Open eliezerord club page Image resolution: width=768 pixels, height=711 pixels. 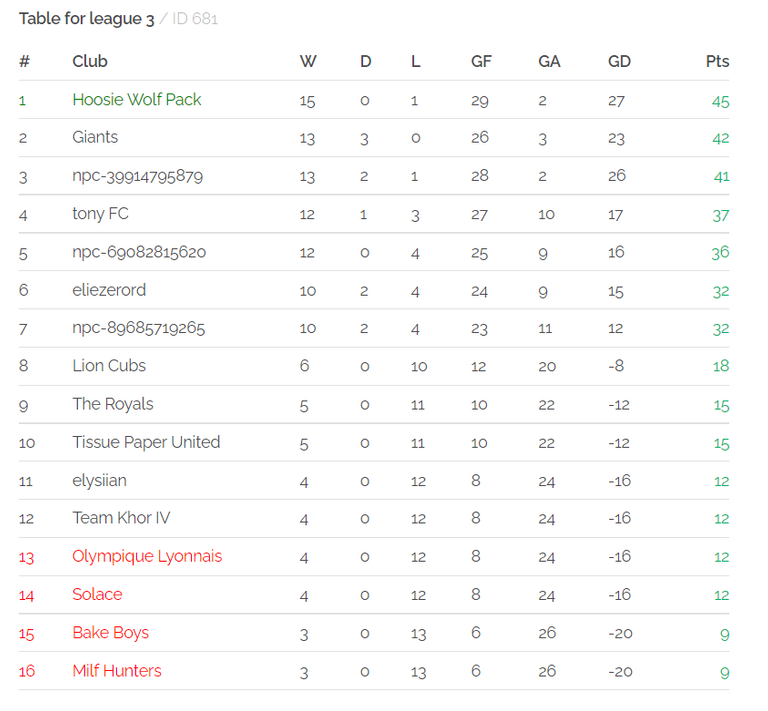click(109, 290)
